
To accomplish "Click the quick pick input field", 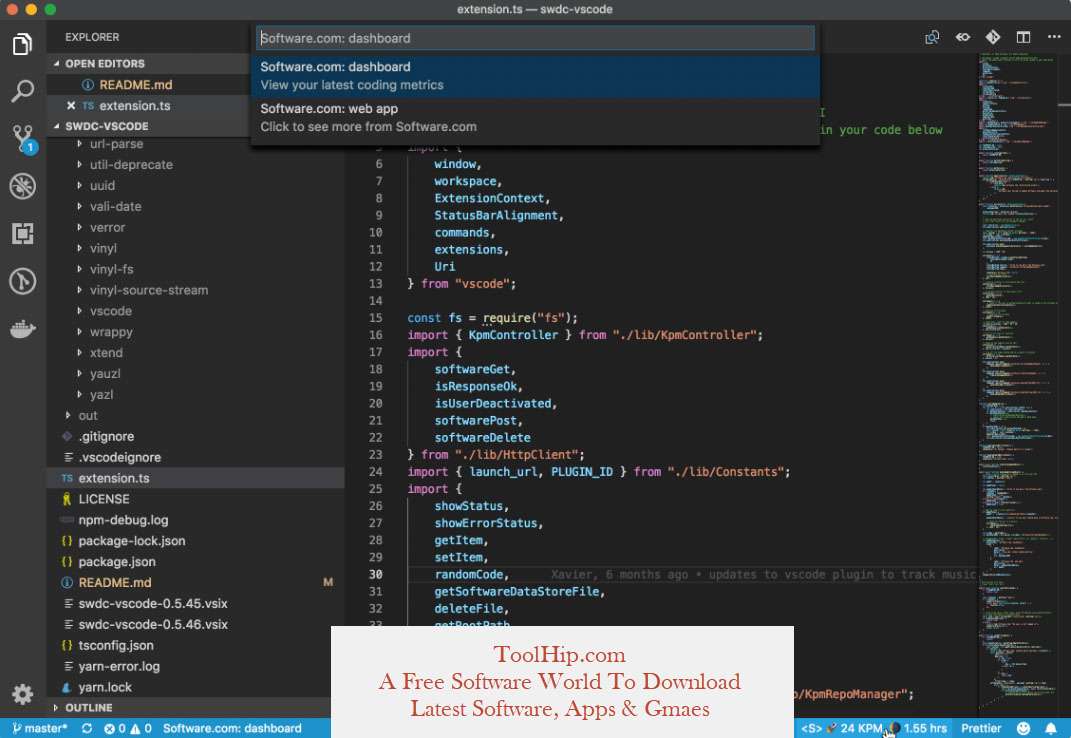I will (536, 38).
